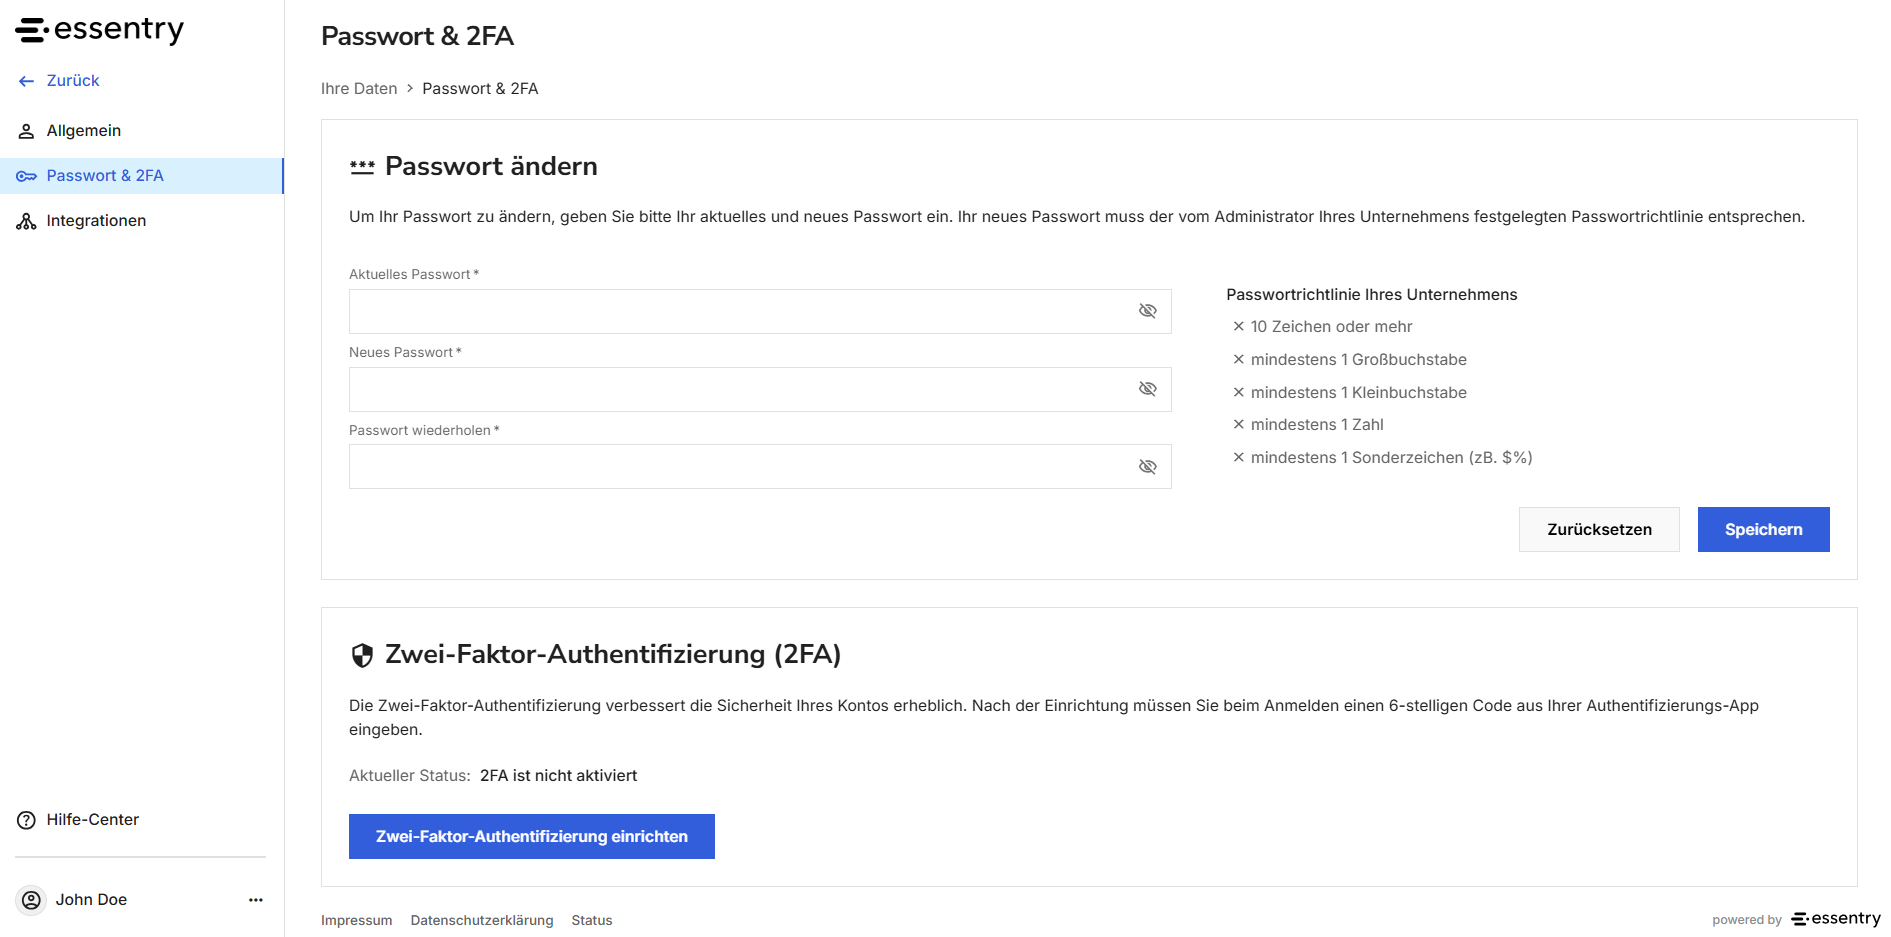
Task: Click the shield icon beside 2FA heading
Action: point(362,655)
